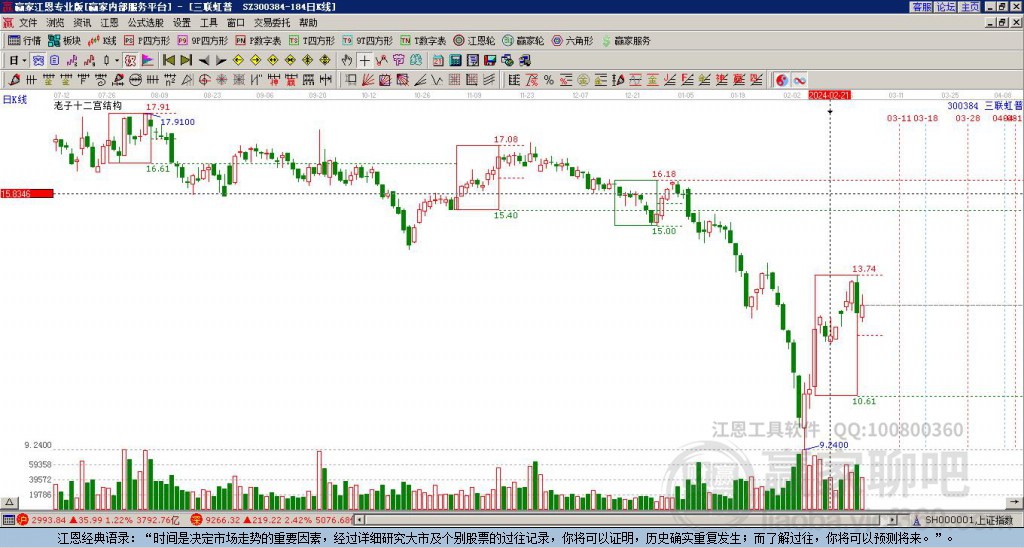Open the 江恩 menu
The height and width of the screenshot is (548, 1024).
click(x=109, y=23)
